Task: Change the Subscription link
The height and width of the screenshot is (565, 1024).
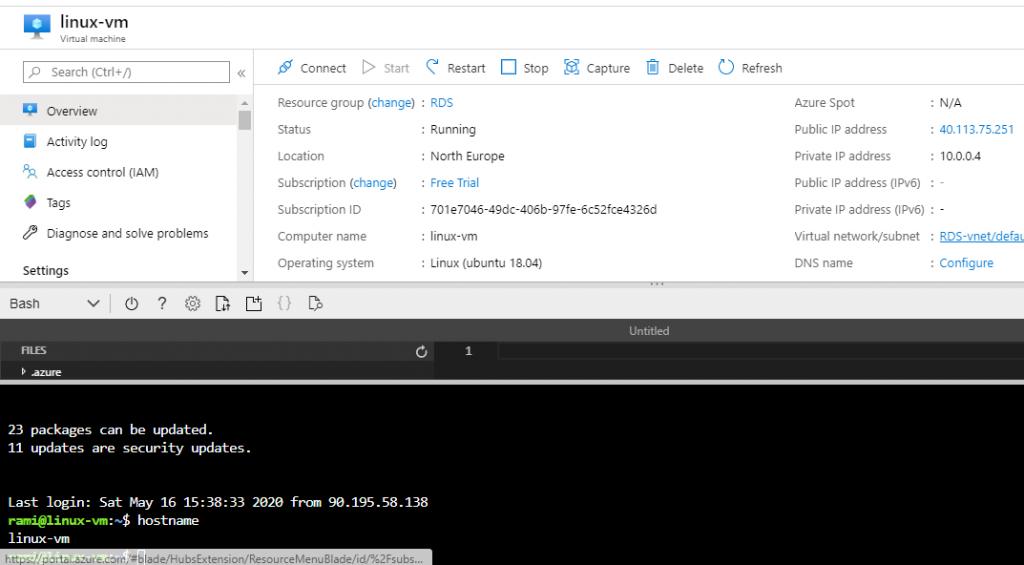Action: coord(373,183)
